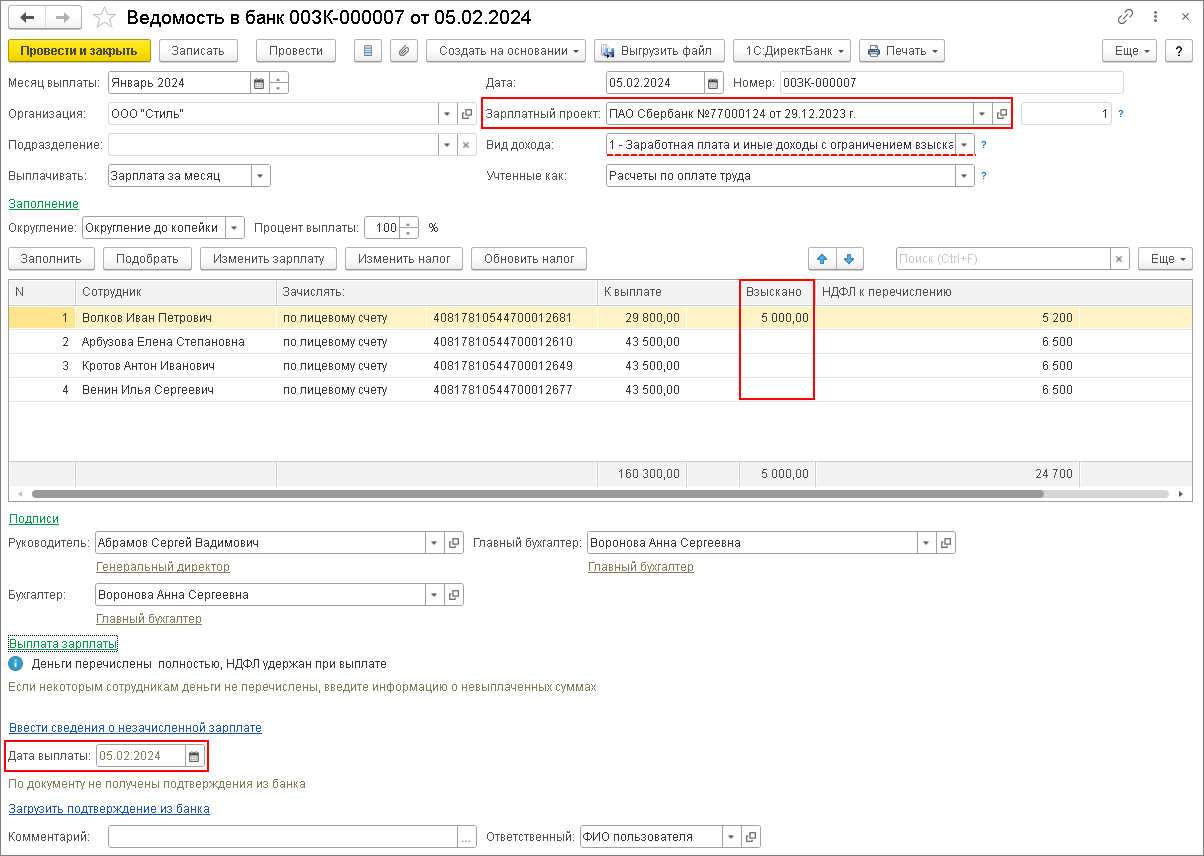
Task: Click the favorite star icon
Action: [104, 18]
